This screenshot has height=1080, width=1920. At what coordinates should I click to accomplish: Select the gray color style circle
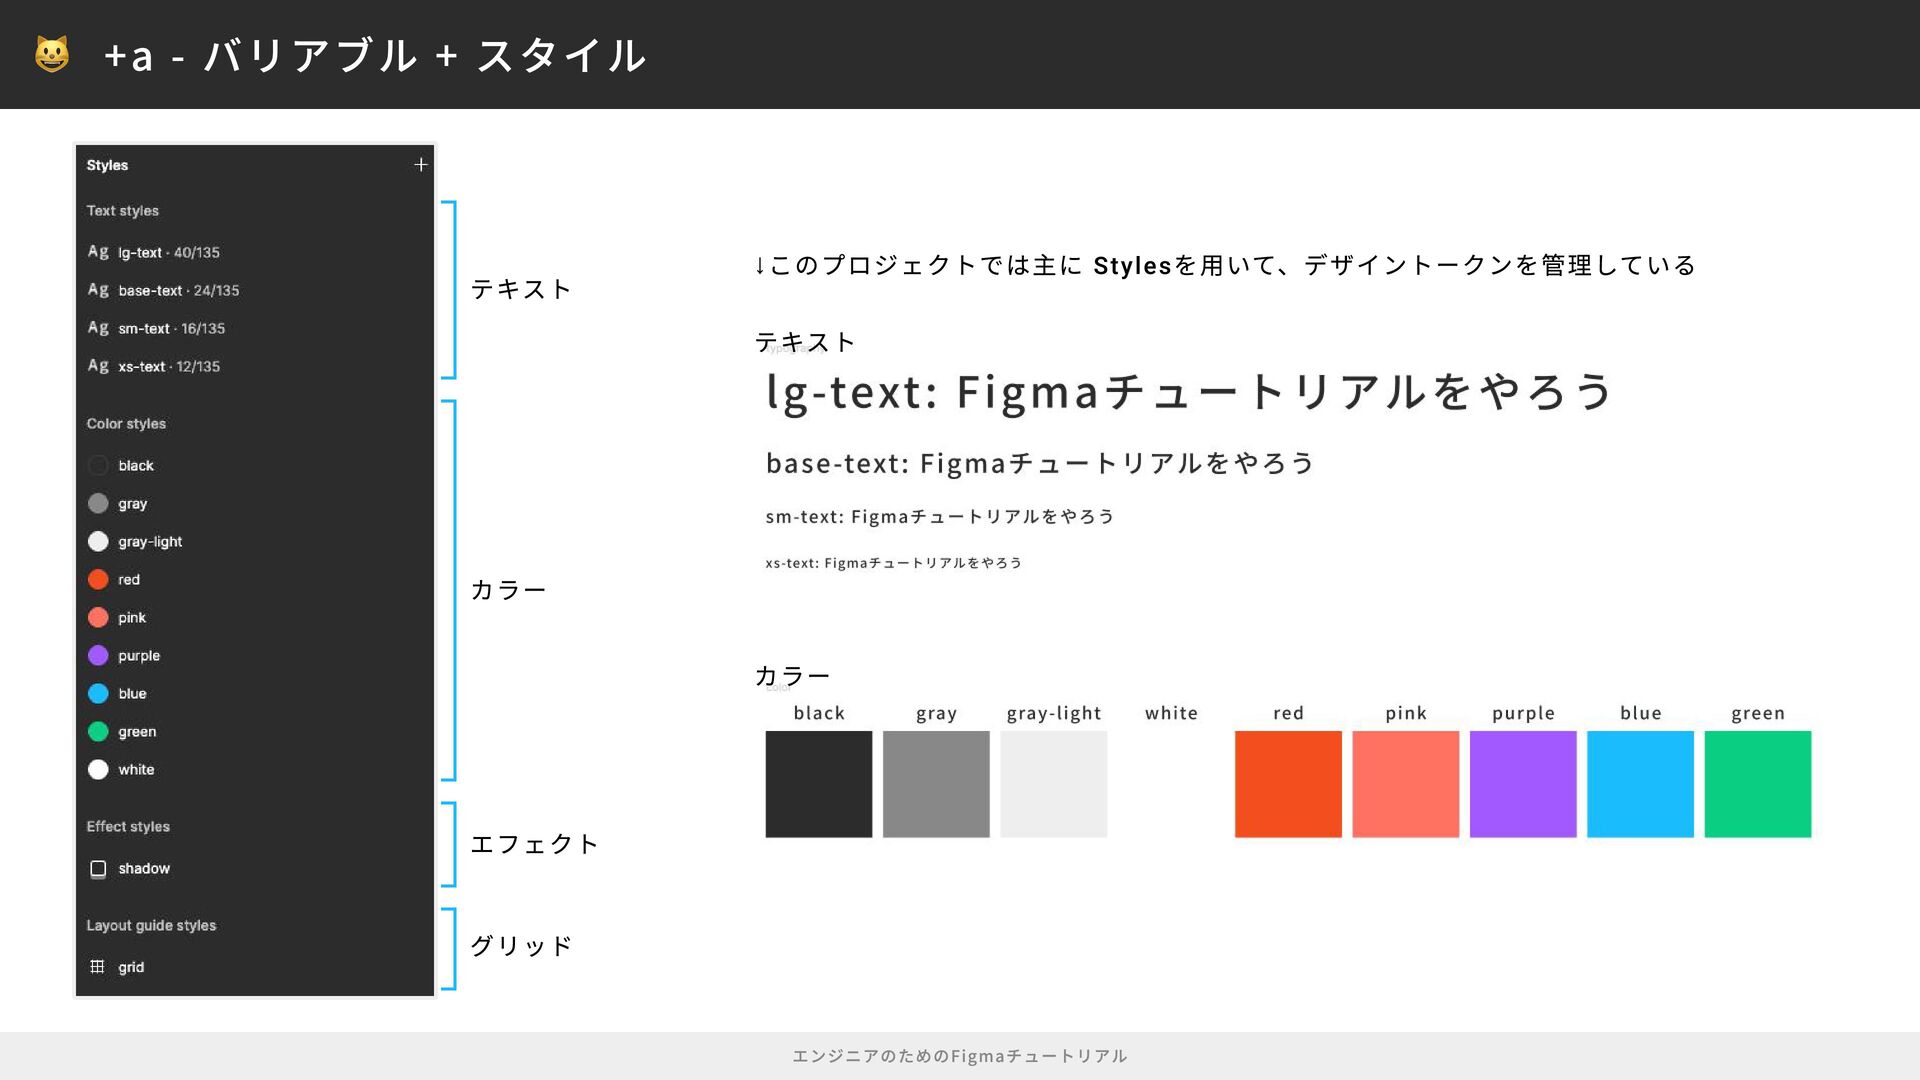click(98, 504)
